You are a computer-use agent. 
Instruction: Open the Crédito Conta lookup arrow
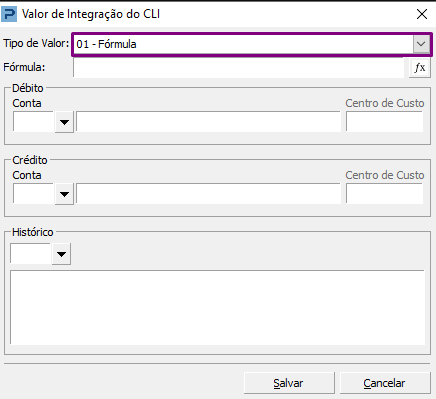click(64, 194)
